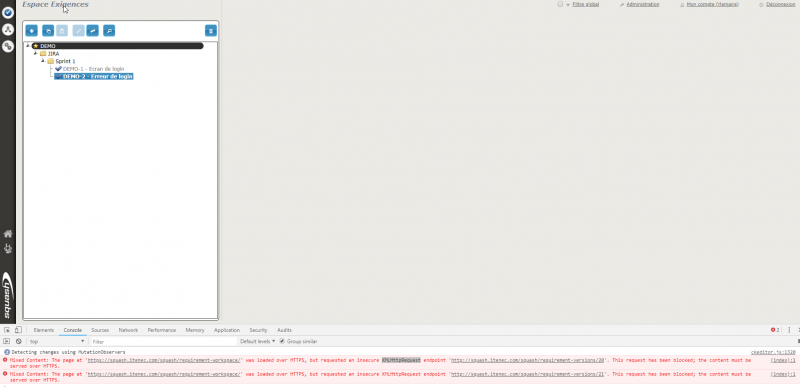Go to the home icon in sidebar
Image resolution: width=800 pixels, height=387 pixels.
click(x=8, y=234)
